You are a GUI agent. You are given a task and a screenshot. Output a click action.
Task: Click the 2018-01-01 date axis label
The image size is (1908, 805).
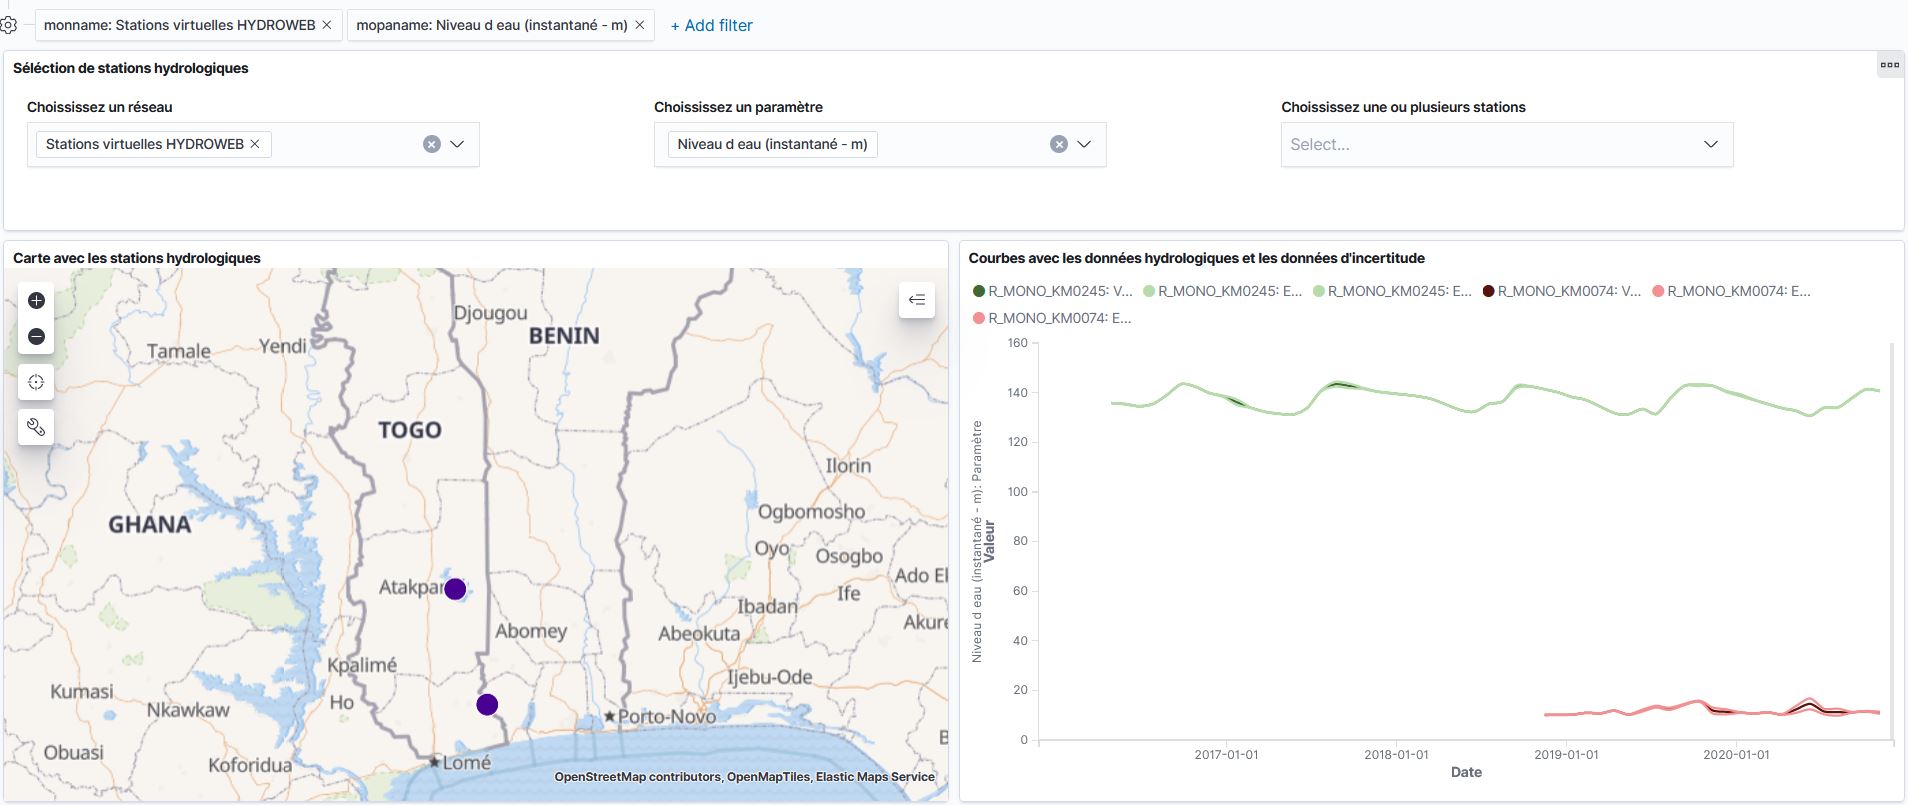(1397, 755)
